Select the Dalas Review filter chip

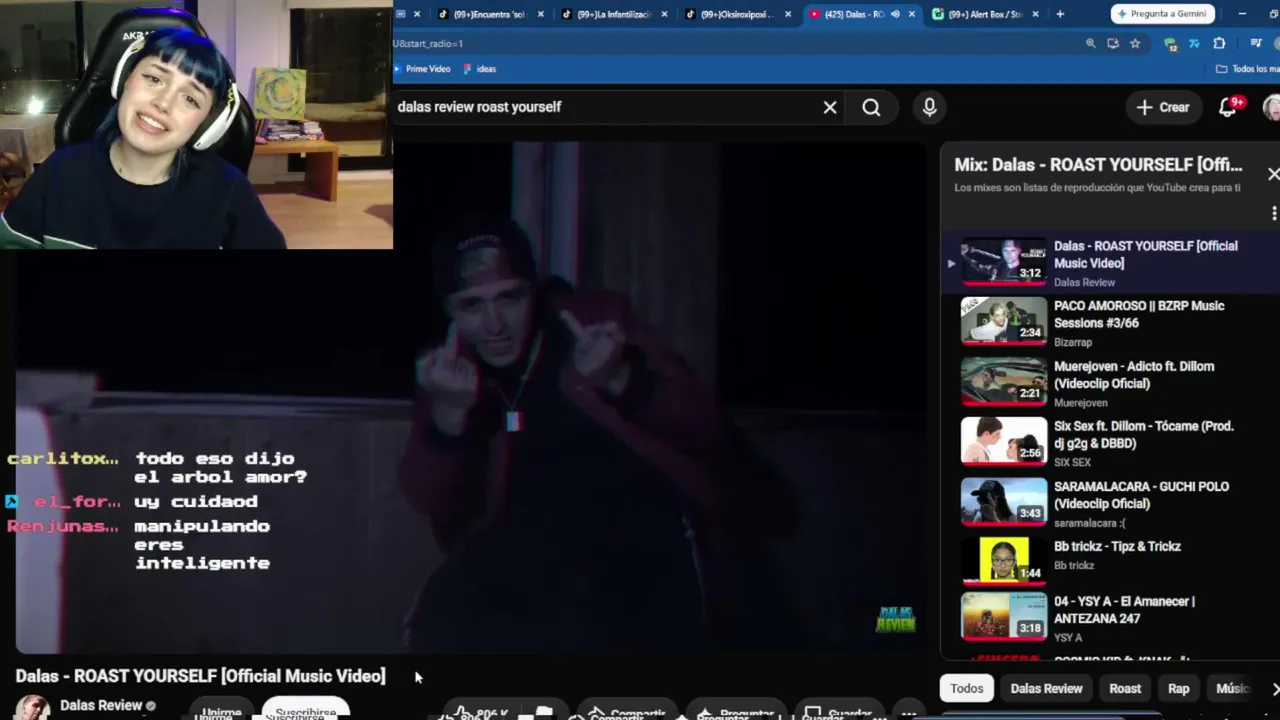pyautogui.click(x=1046, y=688)
